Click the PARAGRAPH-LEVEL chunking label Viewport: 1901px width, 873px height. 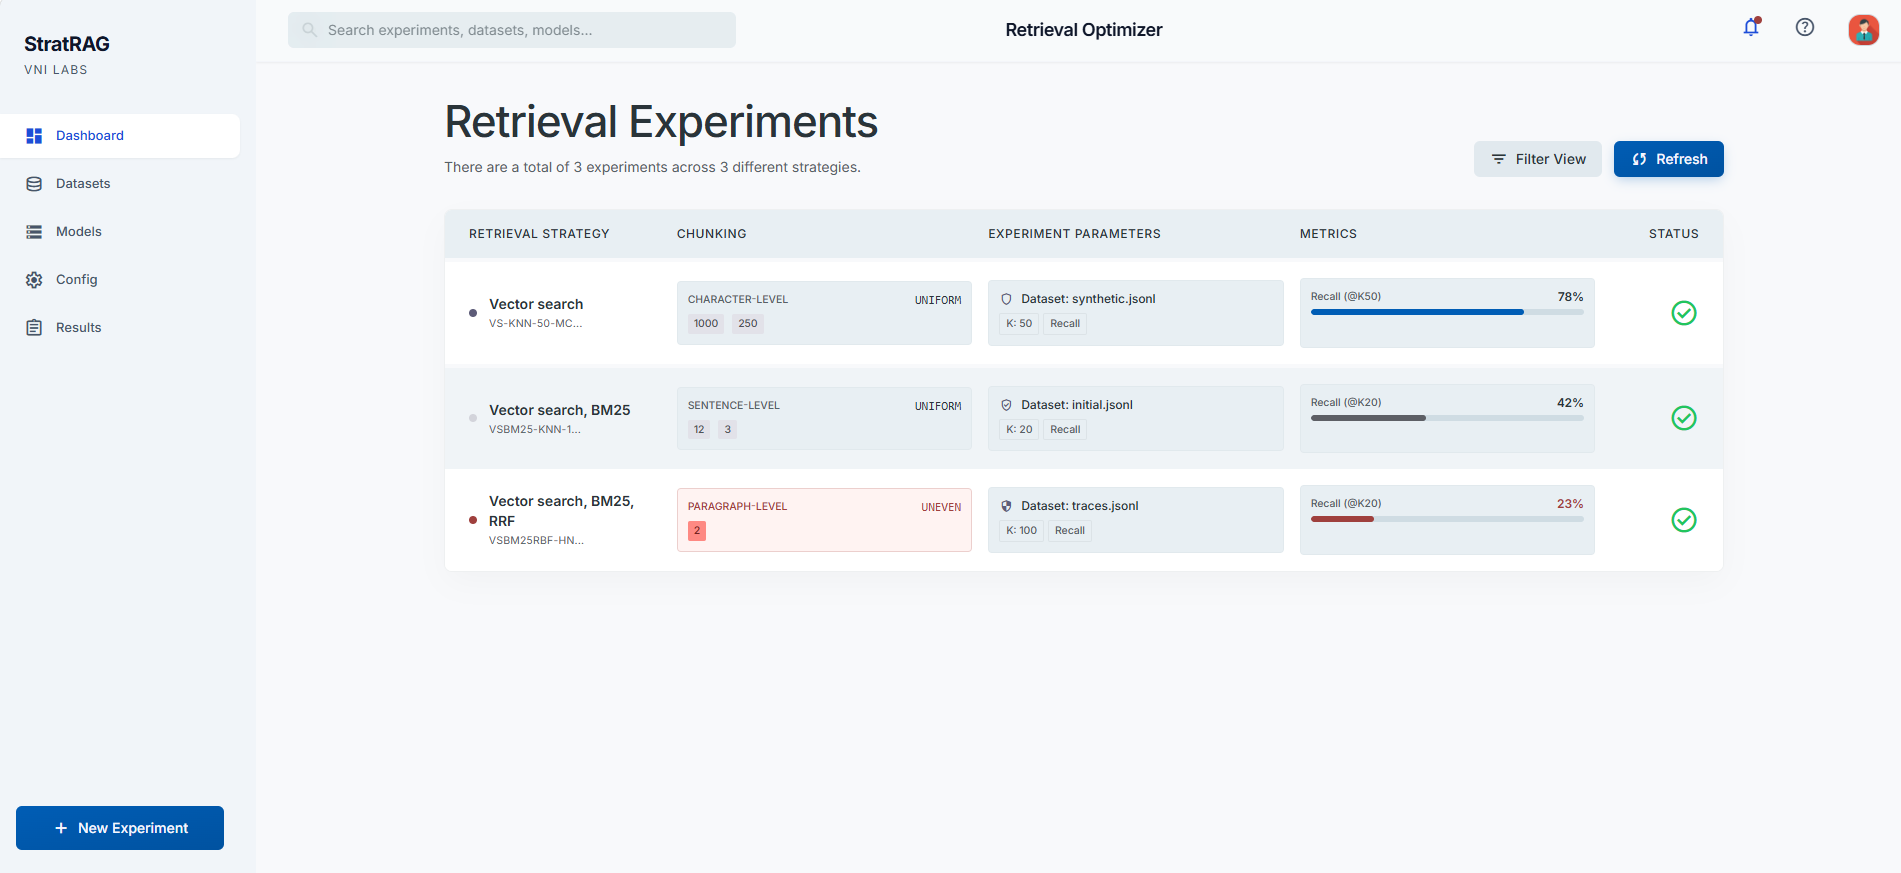point(738,507)
